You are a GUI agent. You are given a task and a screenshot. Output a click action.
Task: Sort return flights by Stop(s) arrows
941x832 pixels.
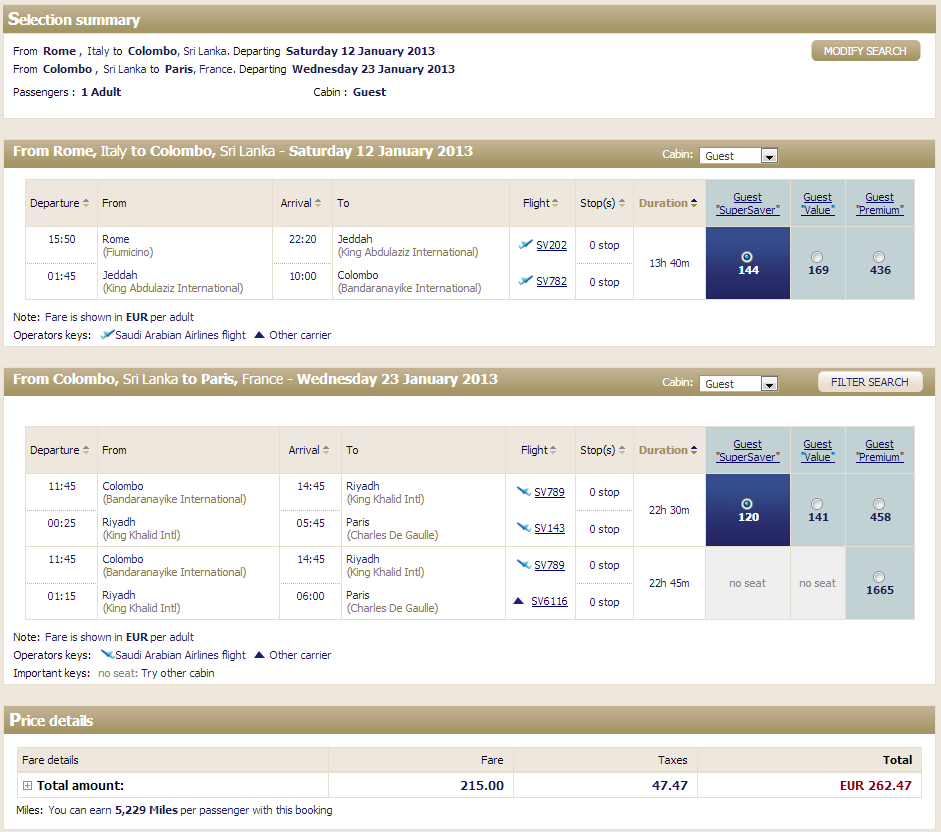pos(623,450)
